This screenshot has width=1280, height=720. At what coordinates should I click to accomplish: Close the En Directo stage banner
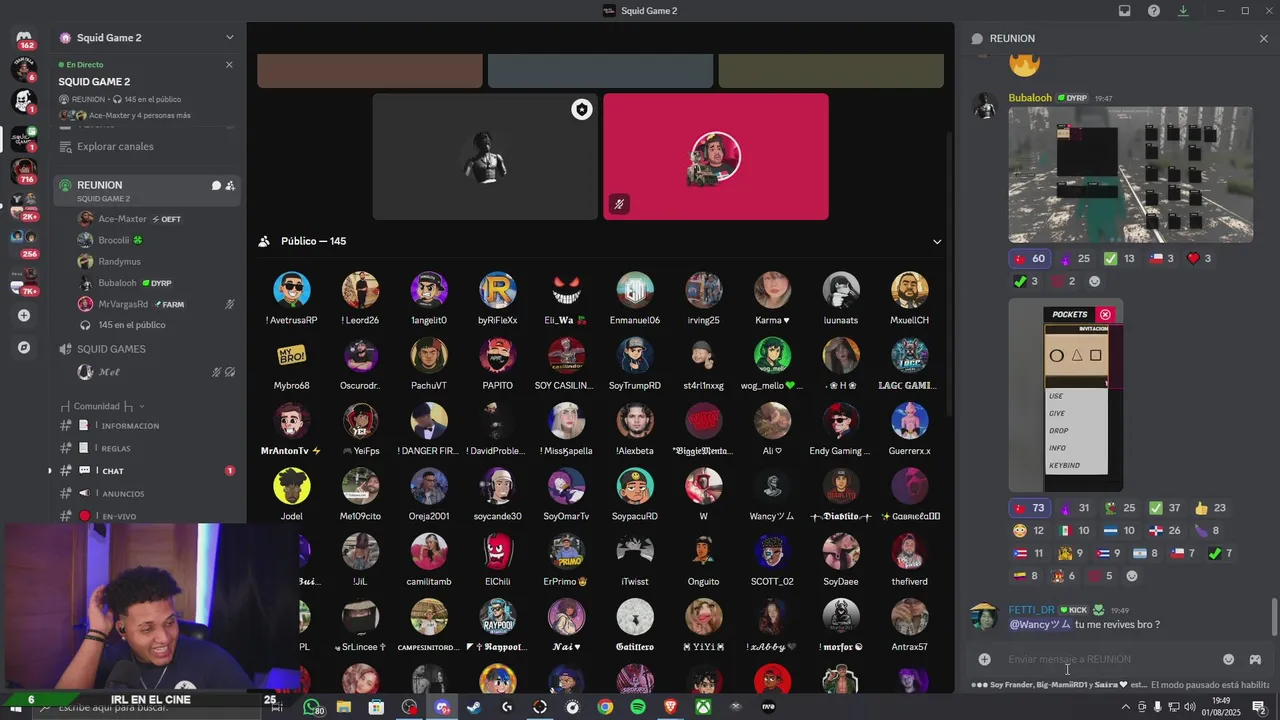pos(229,64)
